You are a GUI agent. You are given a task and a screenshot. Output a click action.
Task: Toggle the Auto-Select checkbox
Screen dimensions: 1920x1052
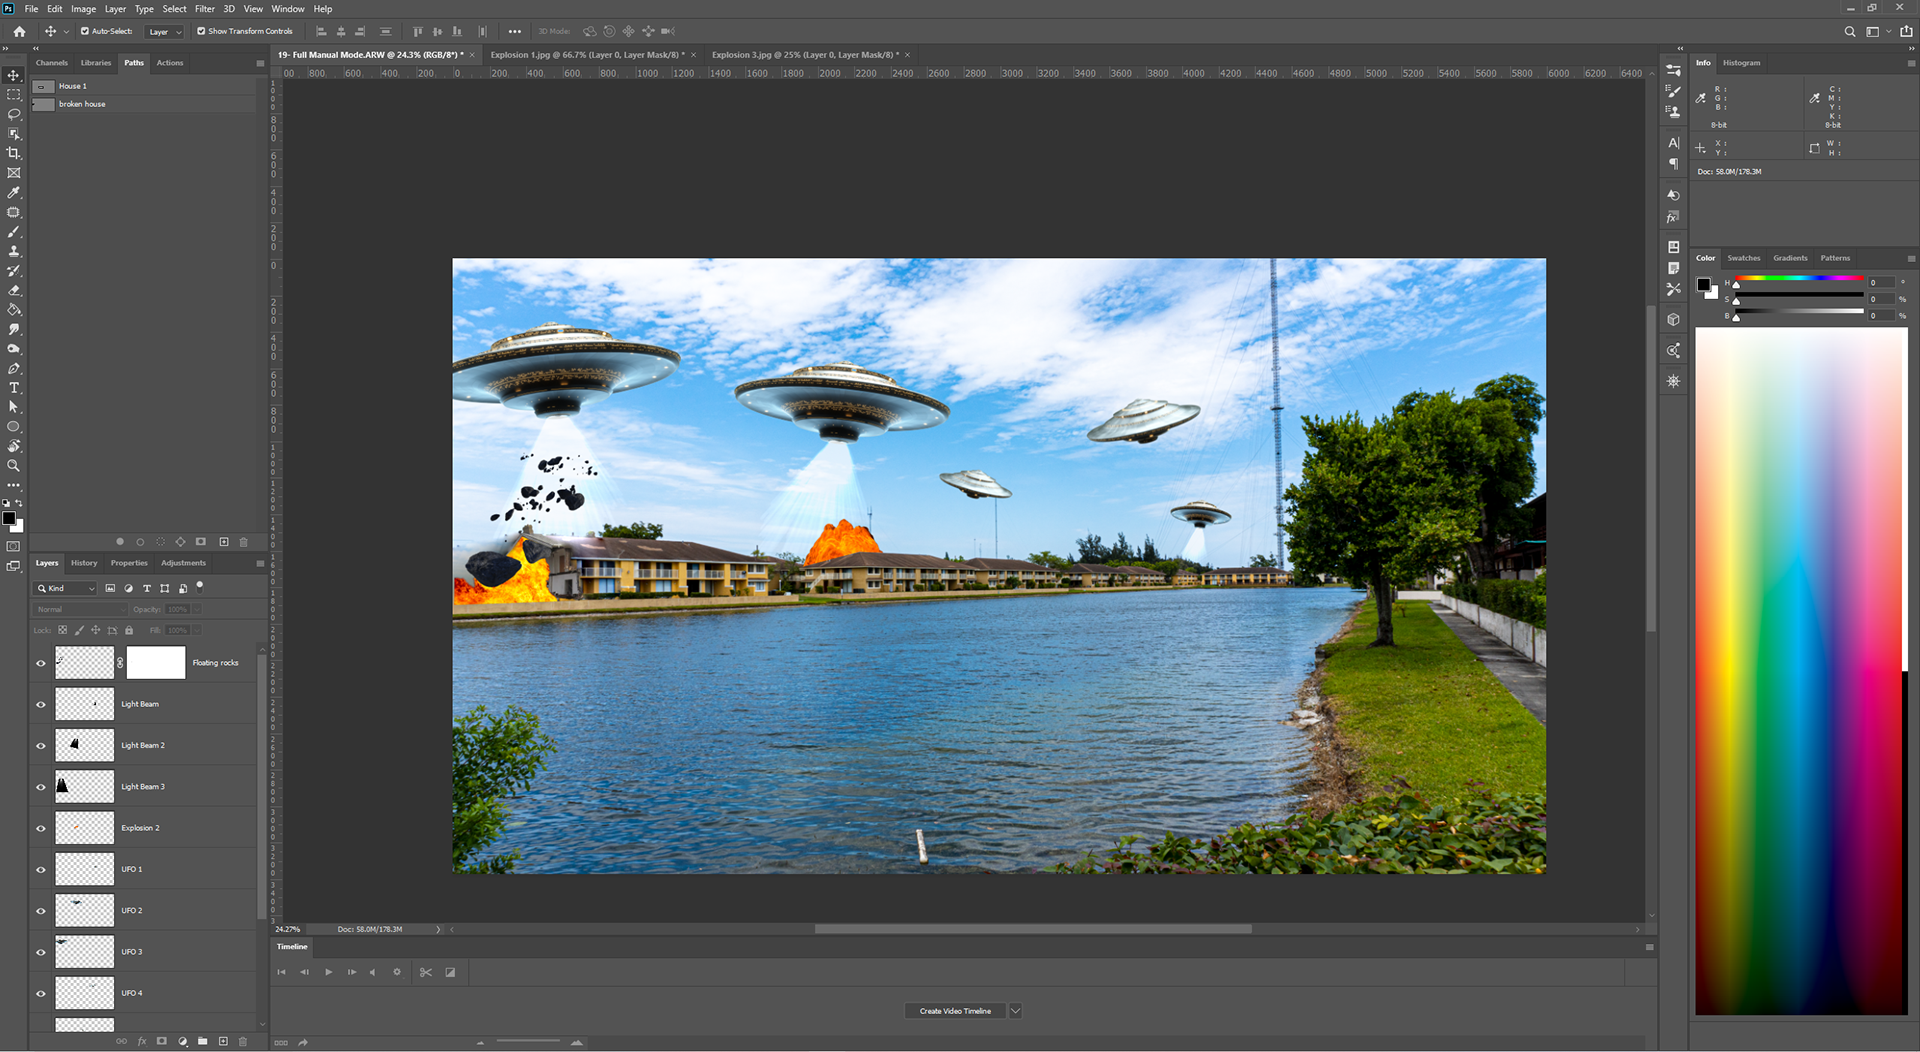click(x=85, y=31)
